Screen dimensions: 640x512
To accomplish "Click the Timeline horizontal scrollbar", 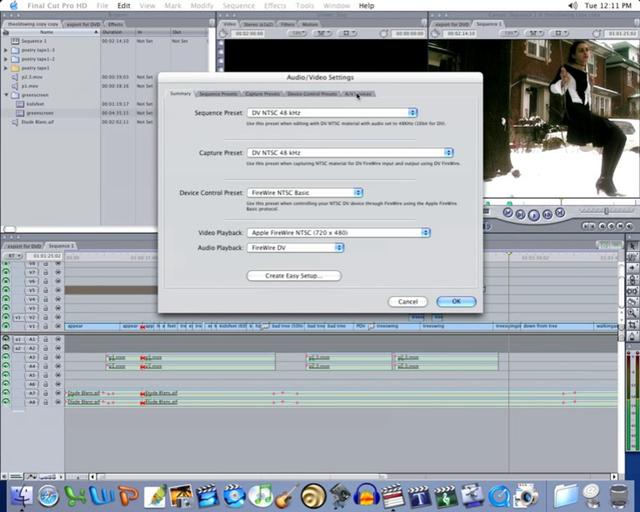I will (x=353, y=476).
